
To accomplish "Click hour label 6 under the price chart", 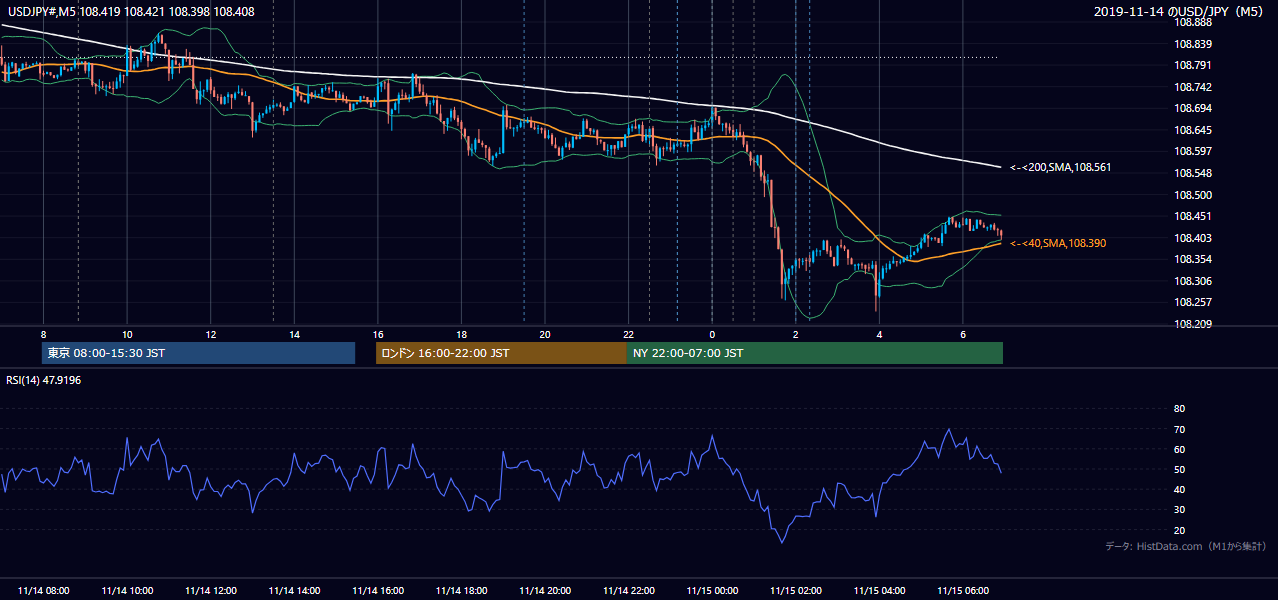I will 962,334.
